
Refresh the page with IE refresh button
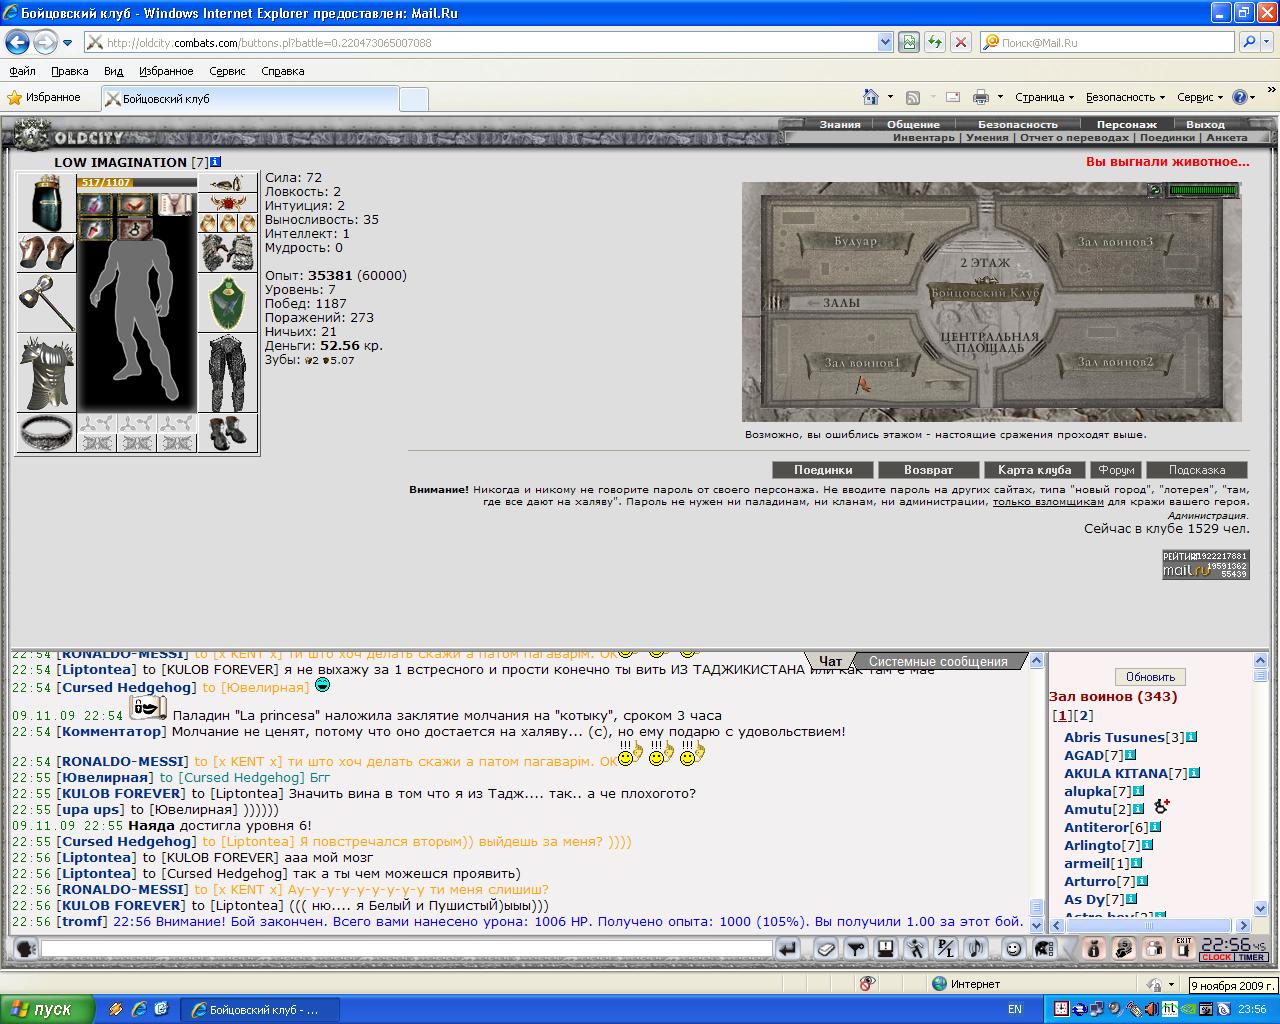click(935, 42)
